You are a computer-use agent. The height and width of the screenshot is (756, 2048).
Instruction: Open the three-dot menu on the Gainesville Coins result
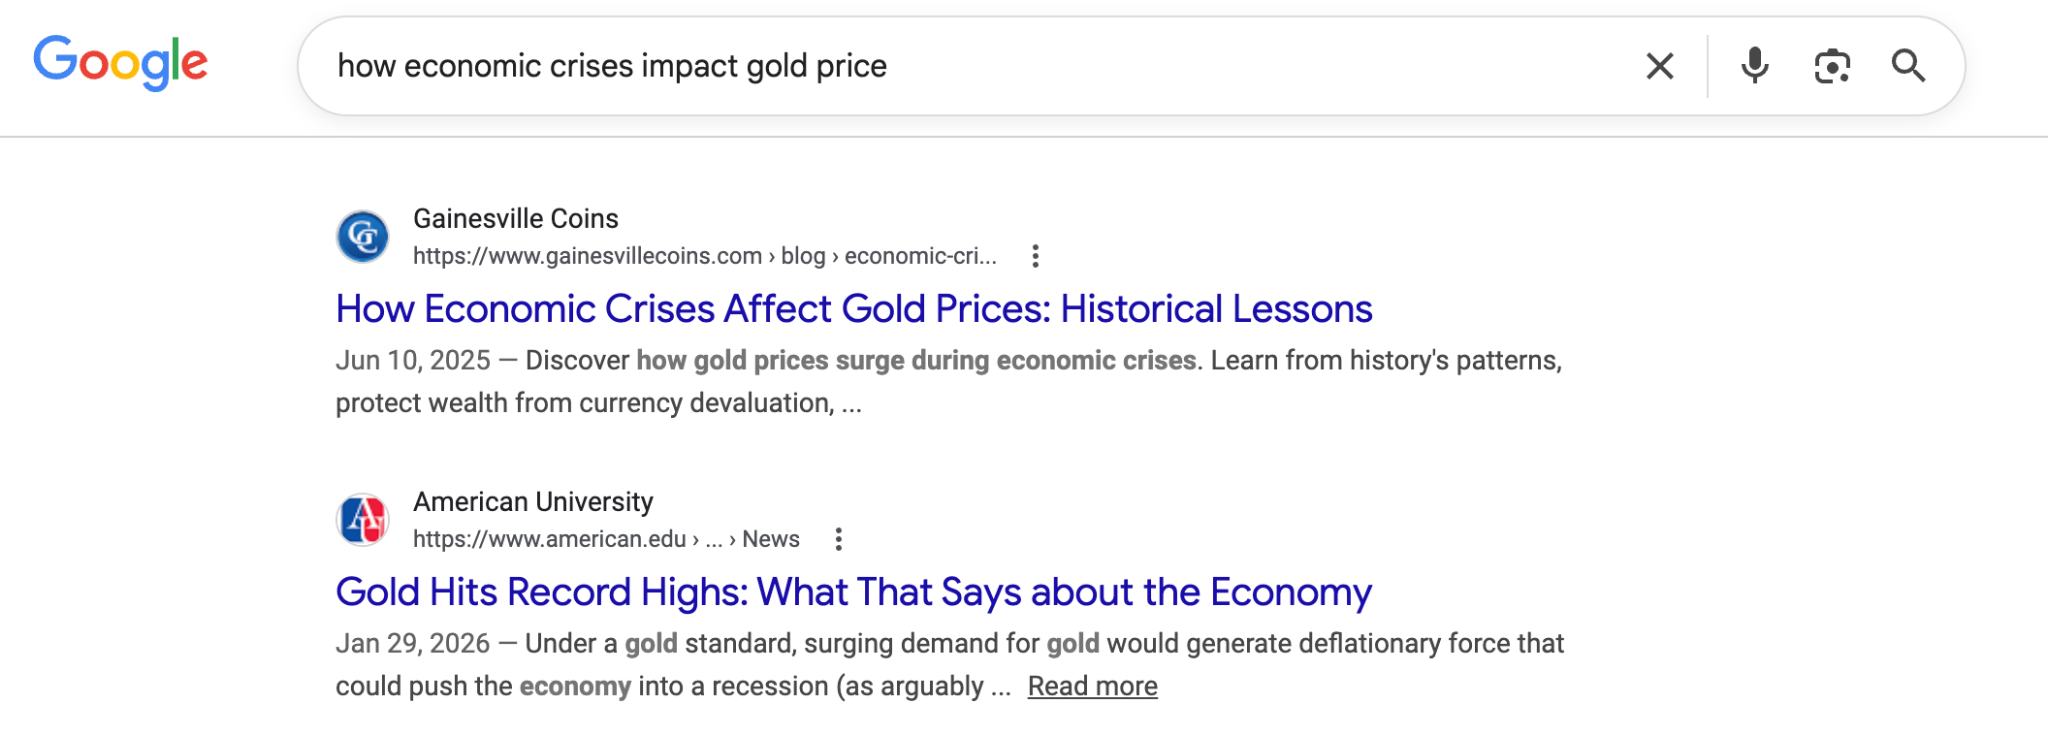click(1035, 257)
